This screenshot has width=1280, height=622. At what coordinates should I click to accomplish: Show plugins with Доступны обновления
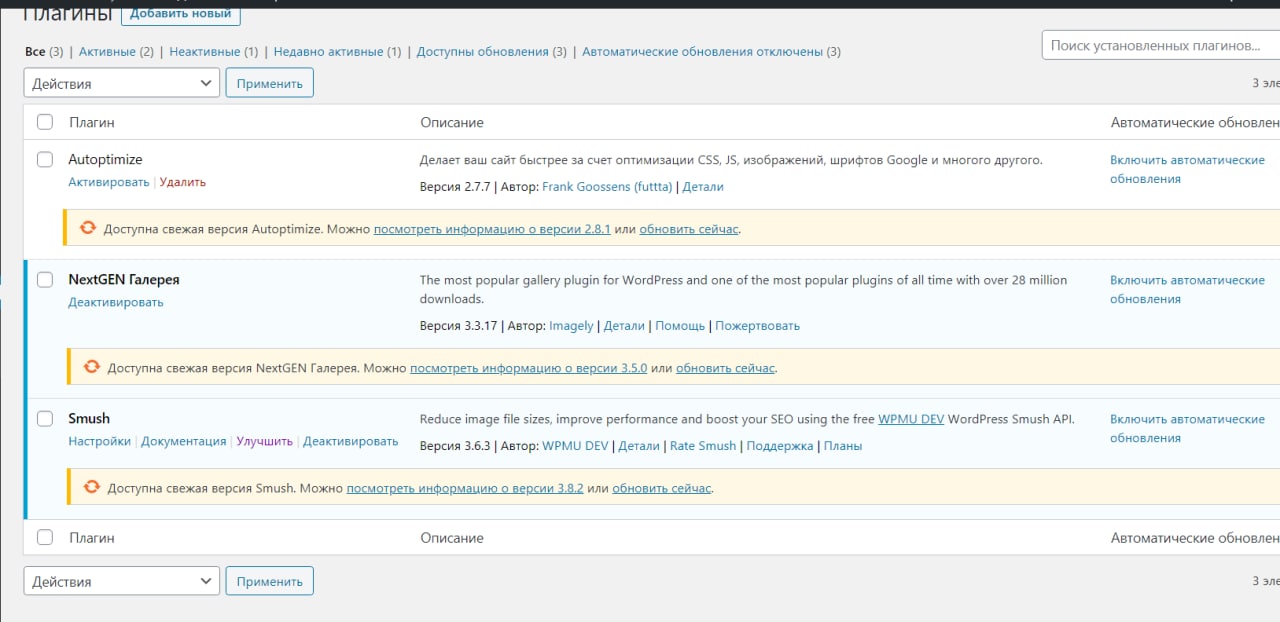pyautogui.click(x=483, y=51)
